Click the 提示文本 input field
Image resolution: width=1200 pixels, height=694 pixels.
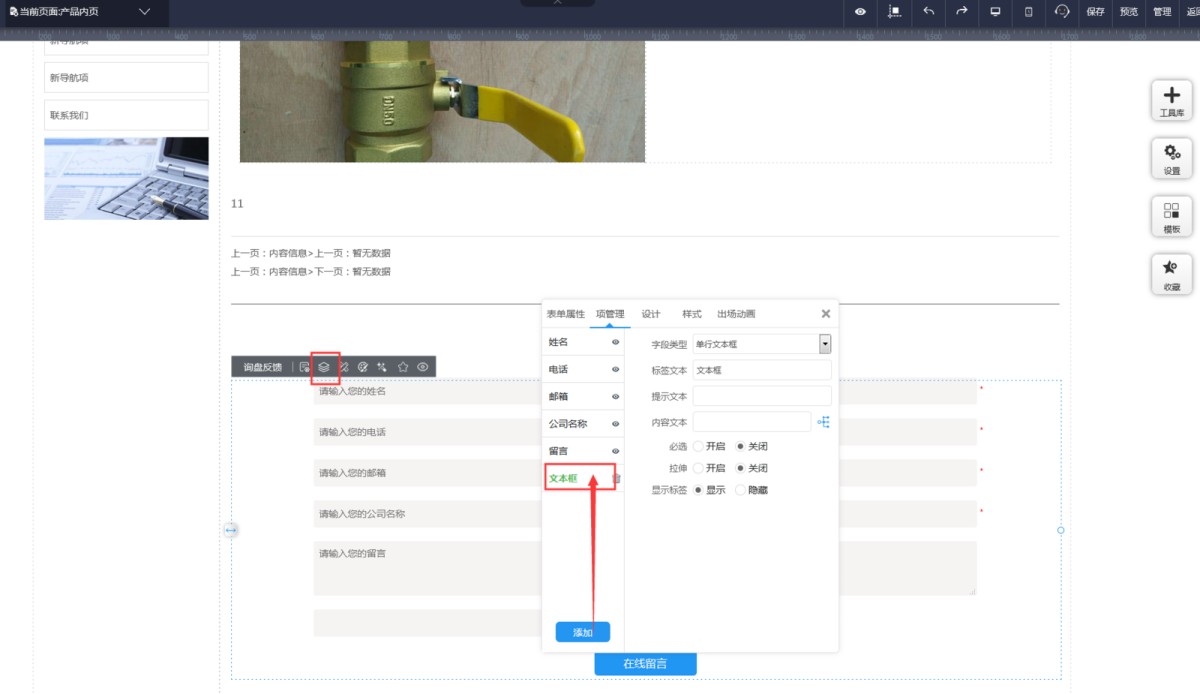762,396
